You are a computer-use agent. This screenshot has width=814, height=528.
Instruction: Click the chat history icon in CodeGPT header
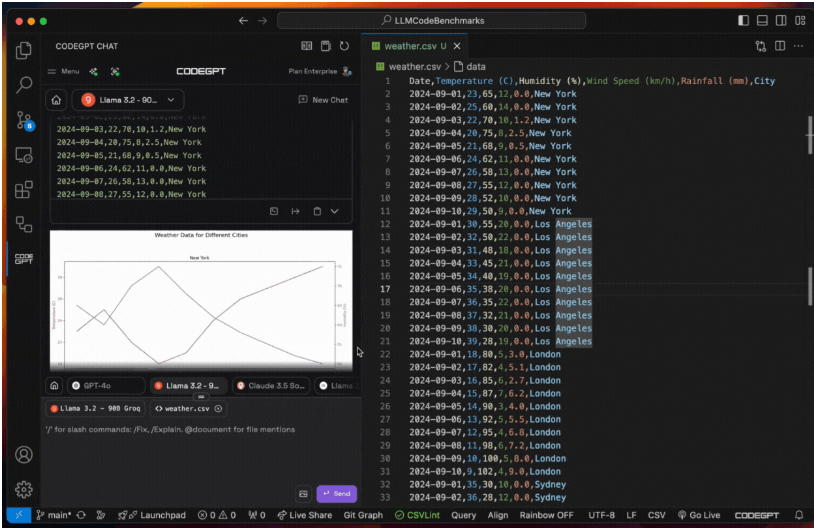(x=325, y=46)
